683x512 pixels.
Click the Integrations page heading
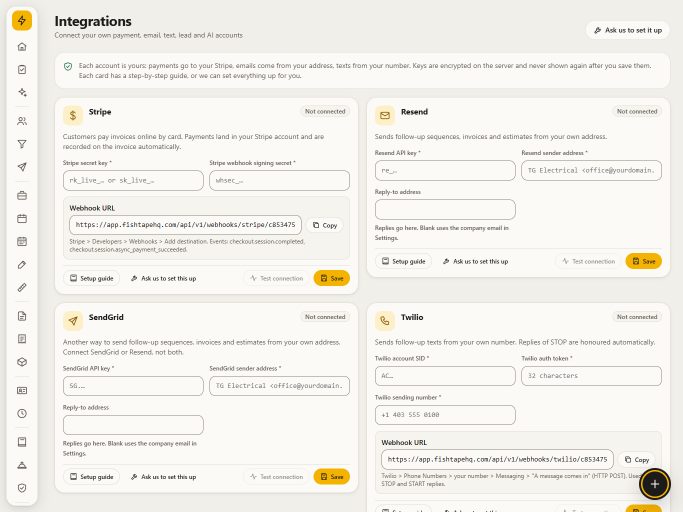coord(93,21)
